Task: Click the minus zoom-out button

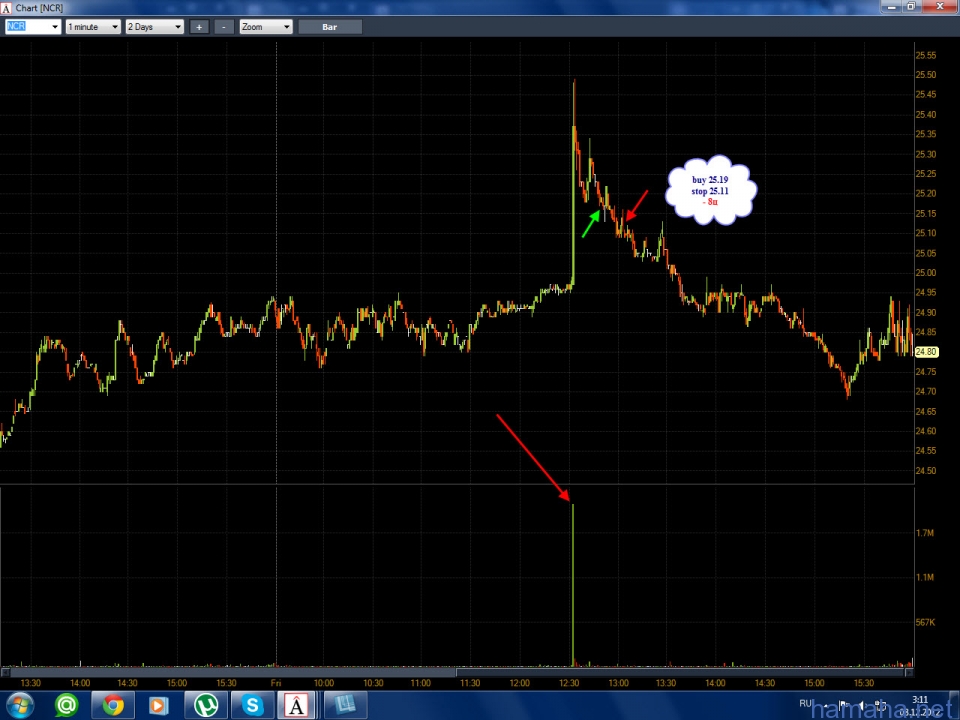Action: [x=223, y=27]
